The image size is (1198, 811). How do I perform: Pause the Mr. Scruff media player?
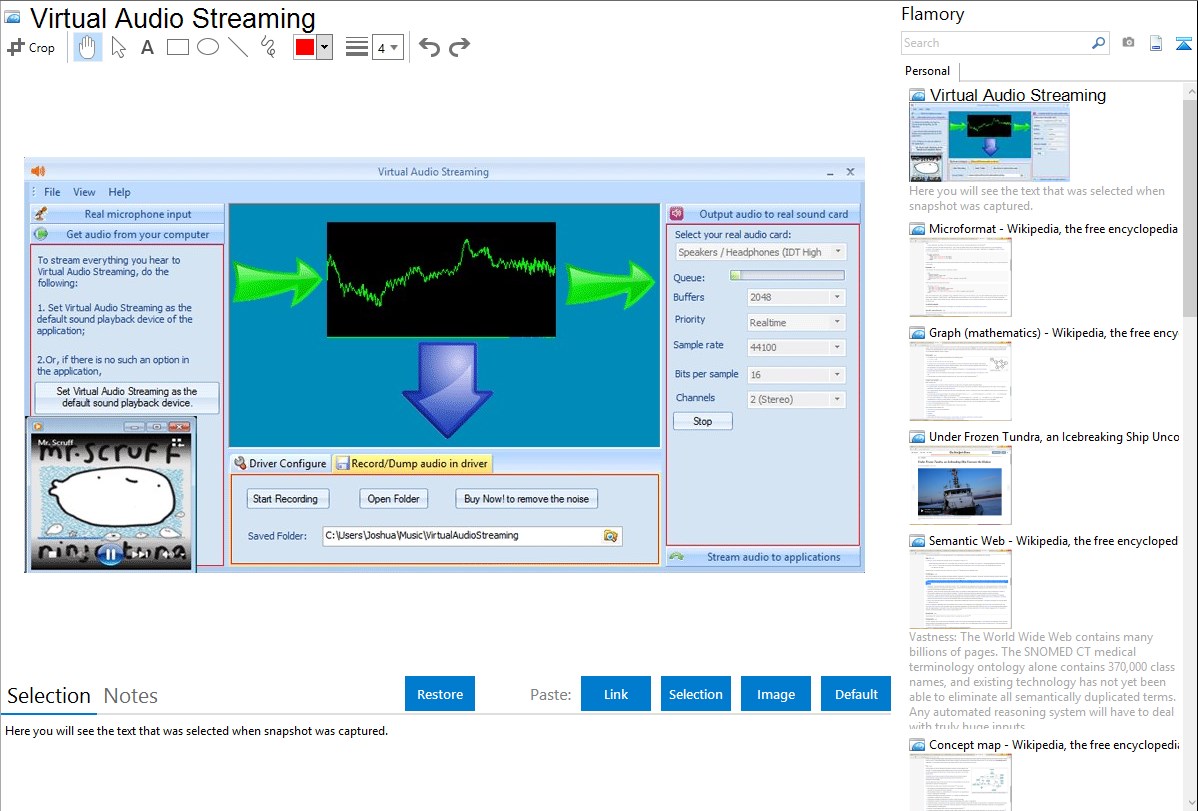point(110,554)
